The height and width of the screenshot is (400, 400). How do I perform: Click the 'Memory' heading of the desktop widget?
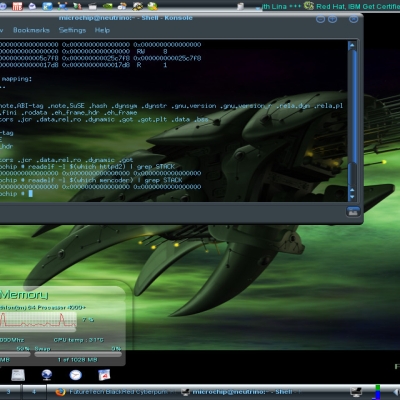(24, 295)
